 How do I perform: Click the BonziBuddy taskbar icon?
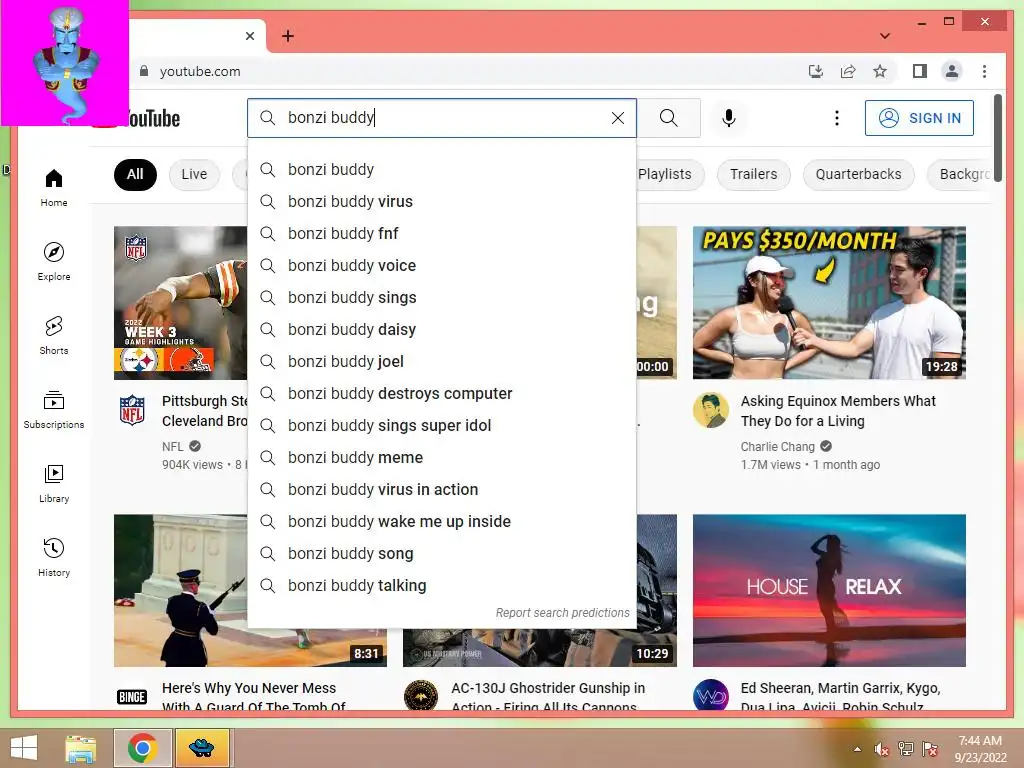[x=202, y=748]
